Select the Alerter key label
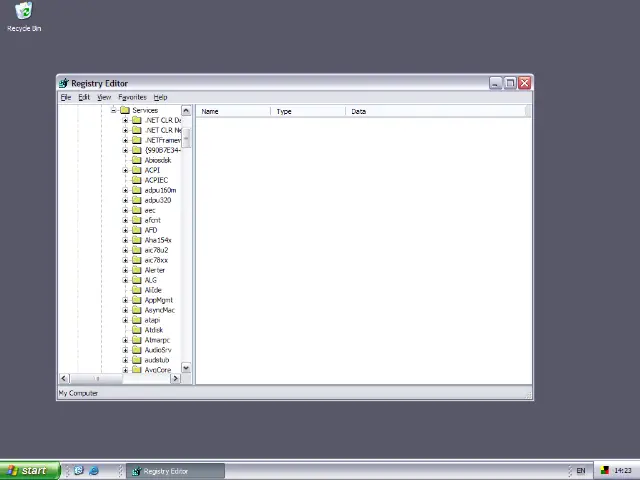The height and width of the screenshot is (480, 640). (155, 270)
